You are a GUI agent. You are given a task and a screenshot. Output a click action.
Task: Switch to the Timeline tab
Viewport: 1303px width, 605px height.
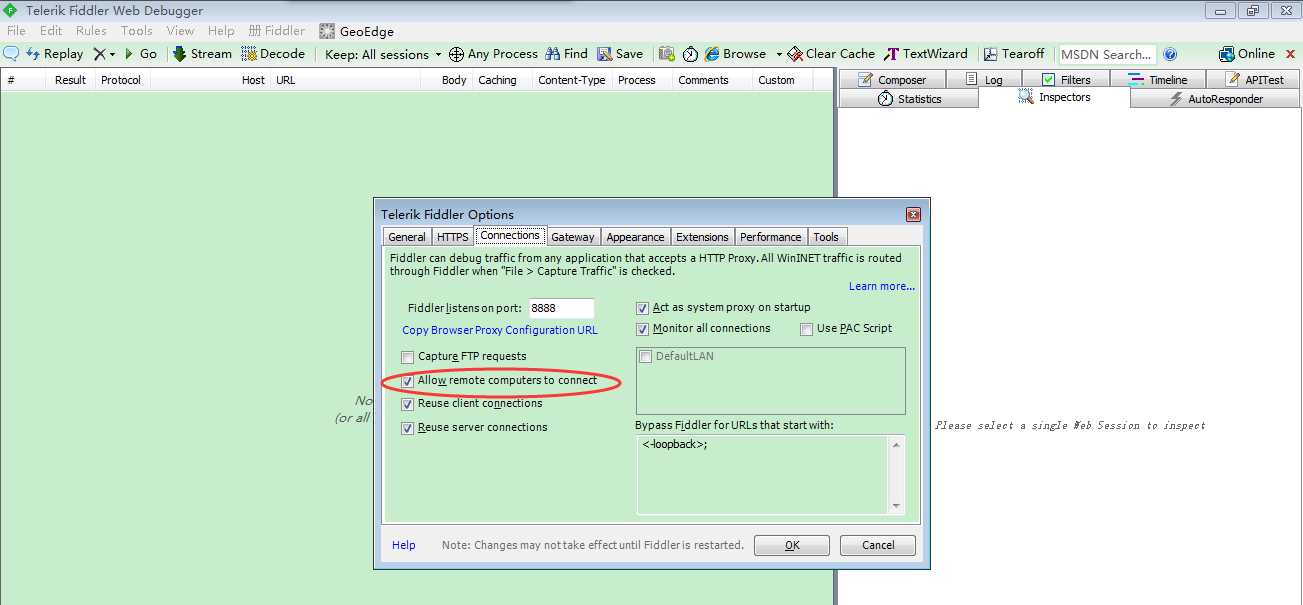(x=1158, y=79)
